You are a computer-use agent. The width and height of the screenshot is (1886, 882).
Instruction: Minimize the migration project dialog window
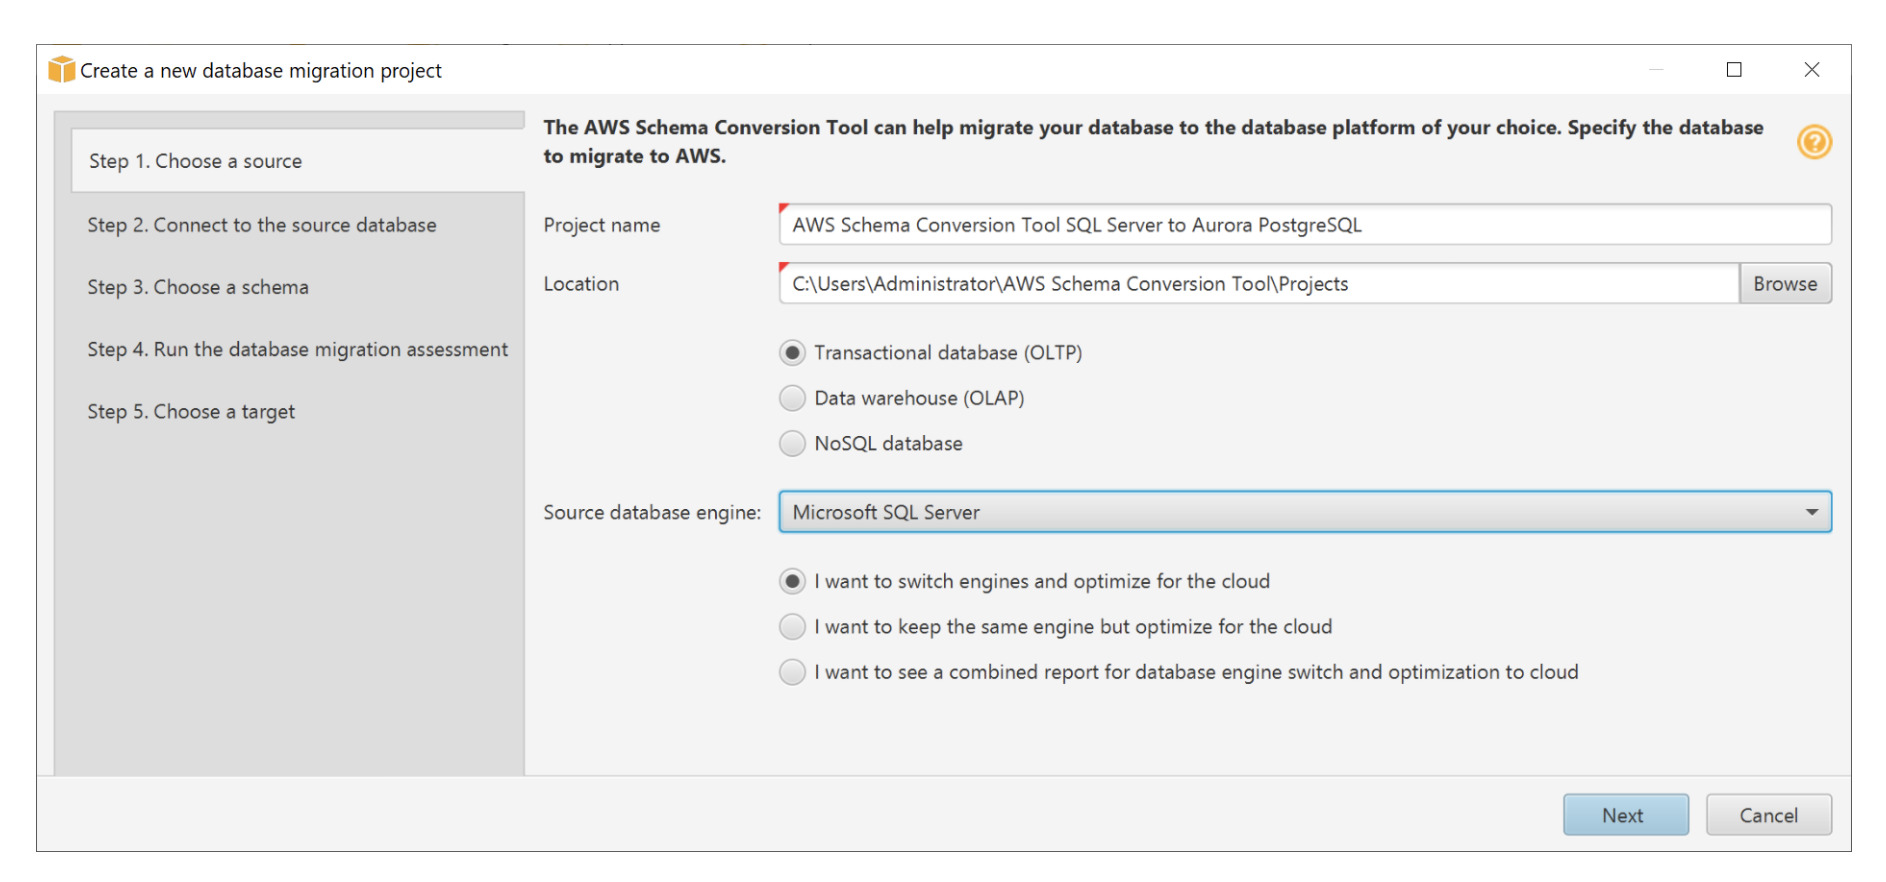pyautogui.click(x=1656, y=70)
